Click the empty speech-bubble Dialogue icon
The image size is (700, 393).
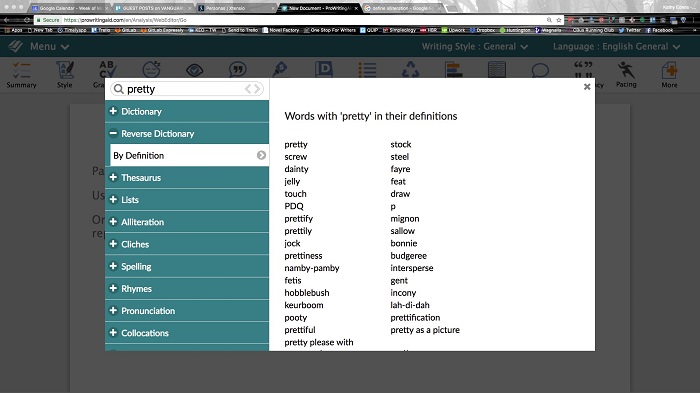(540, 70)
